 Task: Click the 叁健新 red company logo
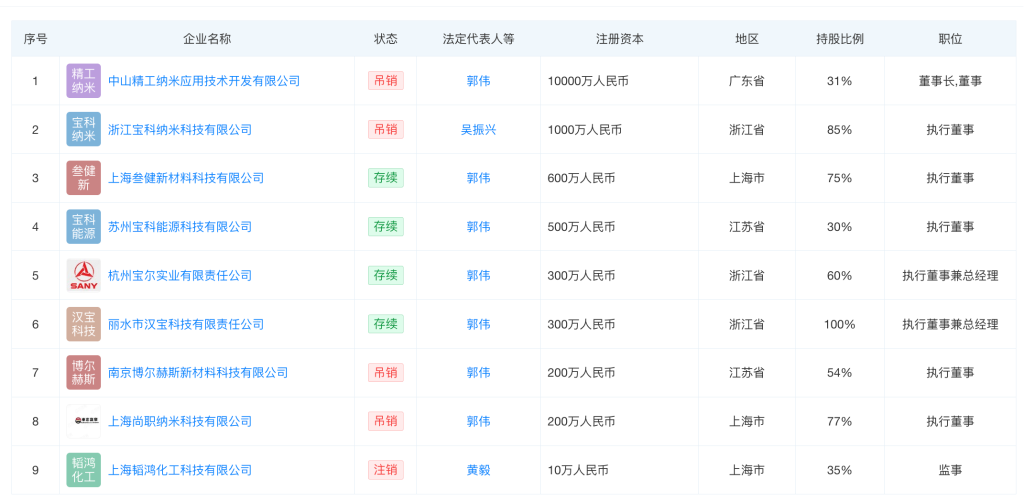84,178
